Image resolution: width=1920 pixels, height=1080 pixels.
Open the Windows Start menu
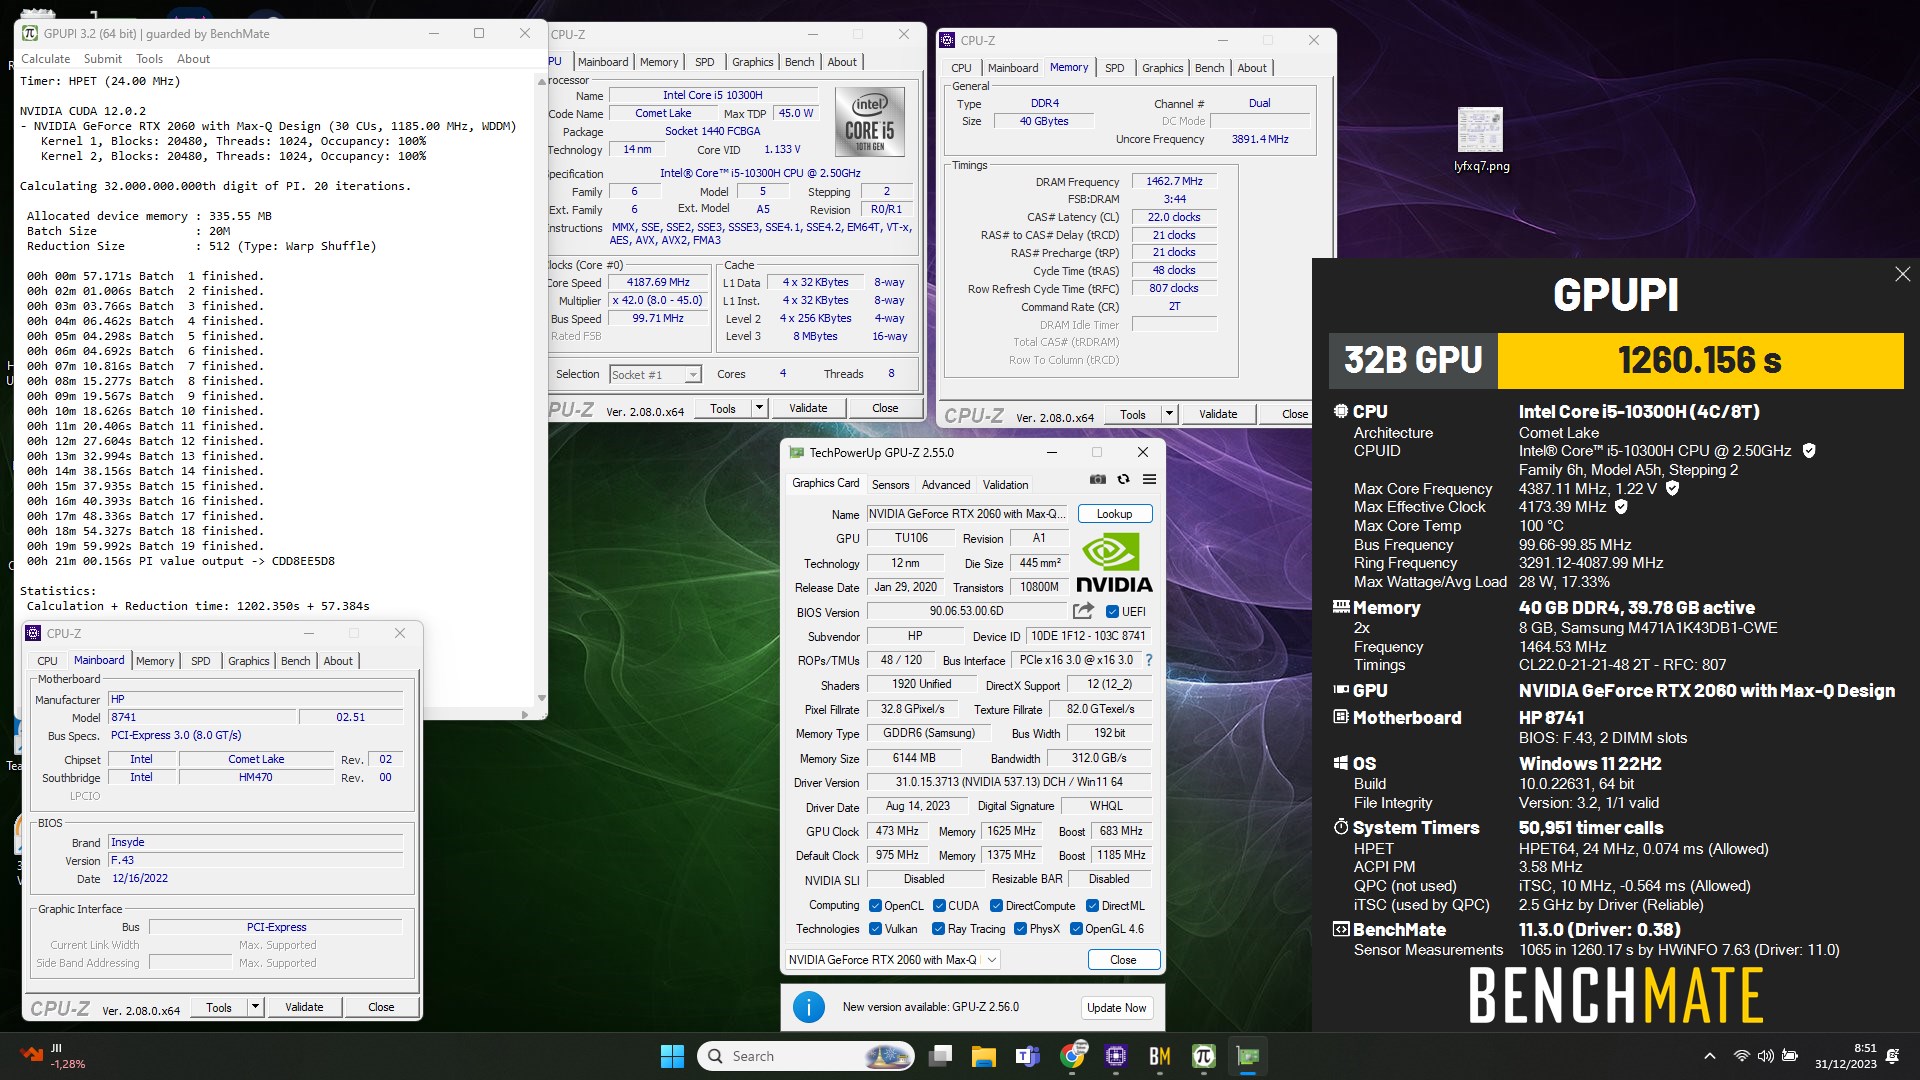672,1056
